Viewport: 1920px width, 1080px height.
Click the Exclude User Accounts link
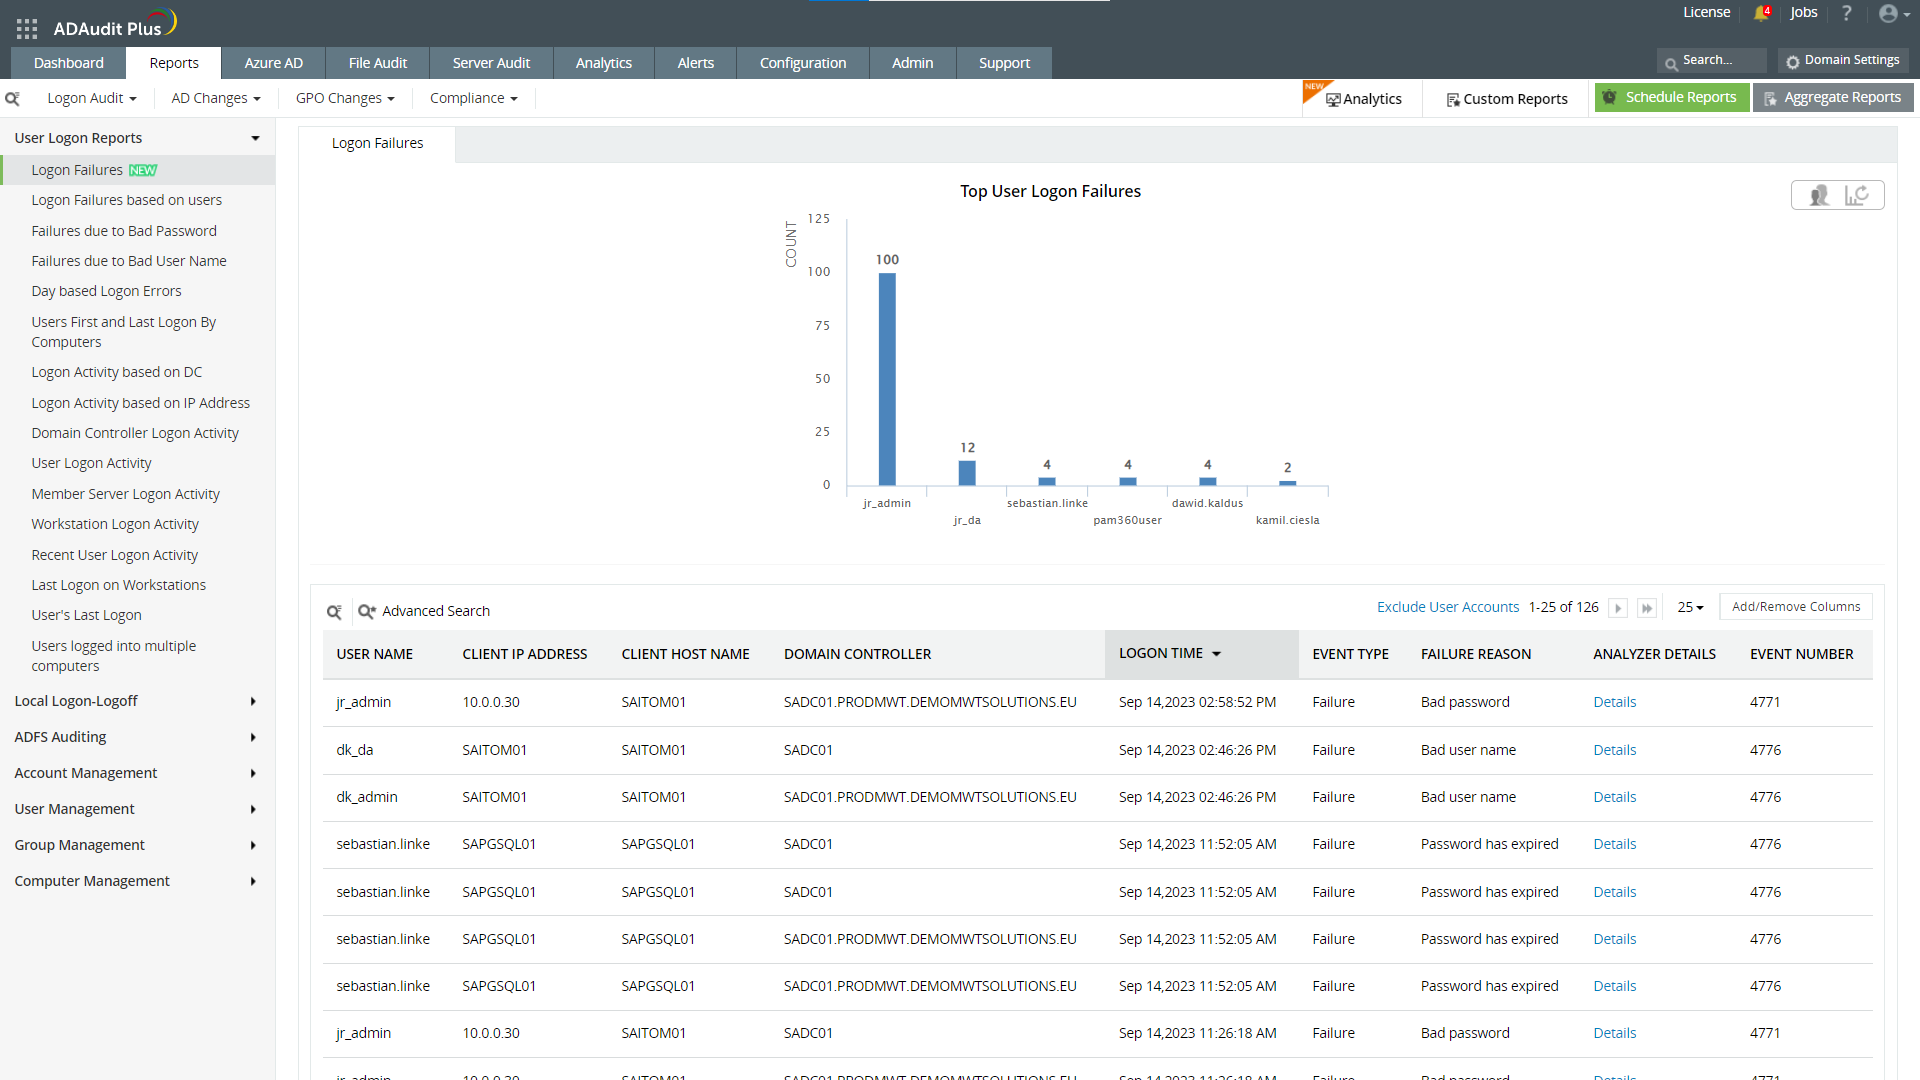coord(1447,607)
